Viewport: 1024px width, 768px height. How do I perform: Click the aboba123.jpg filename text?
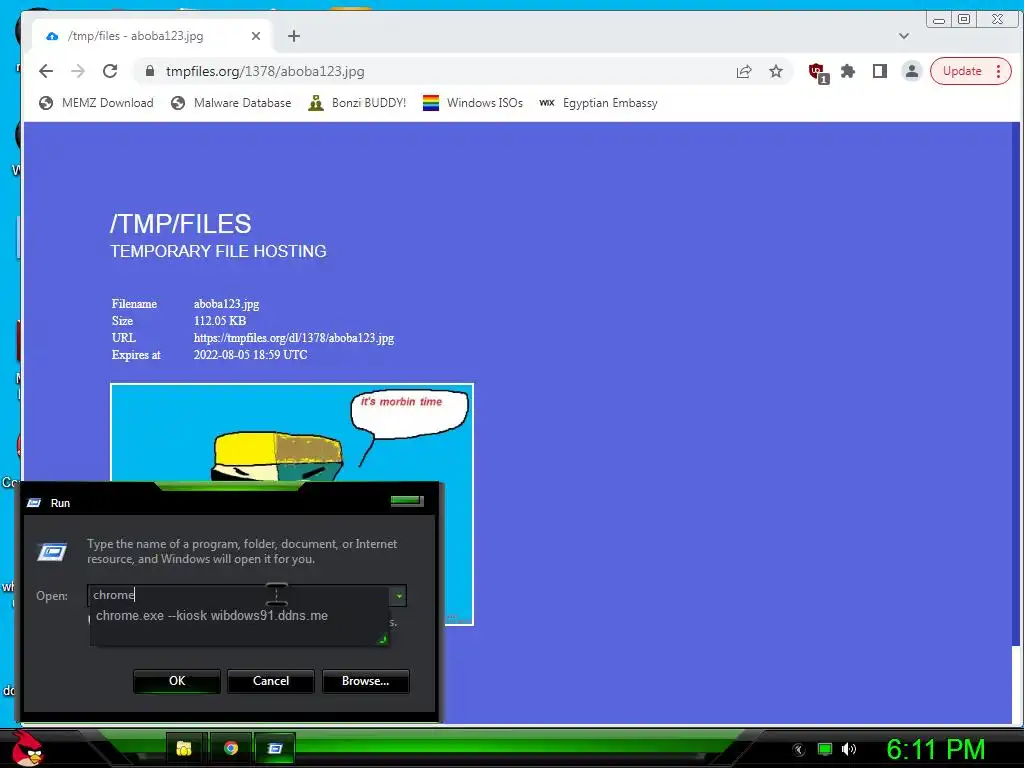click(x=227, y=304)
